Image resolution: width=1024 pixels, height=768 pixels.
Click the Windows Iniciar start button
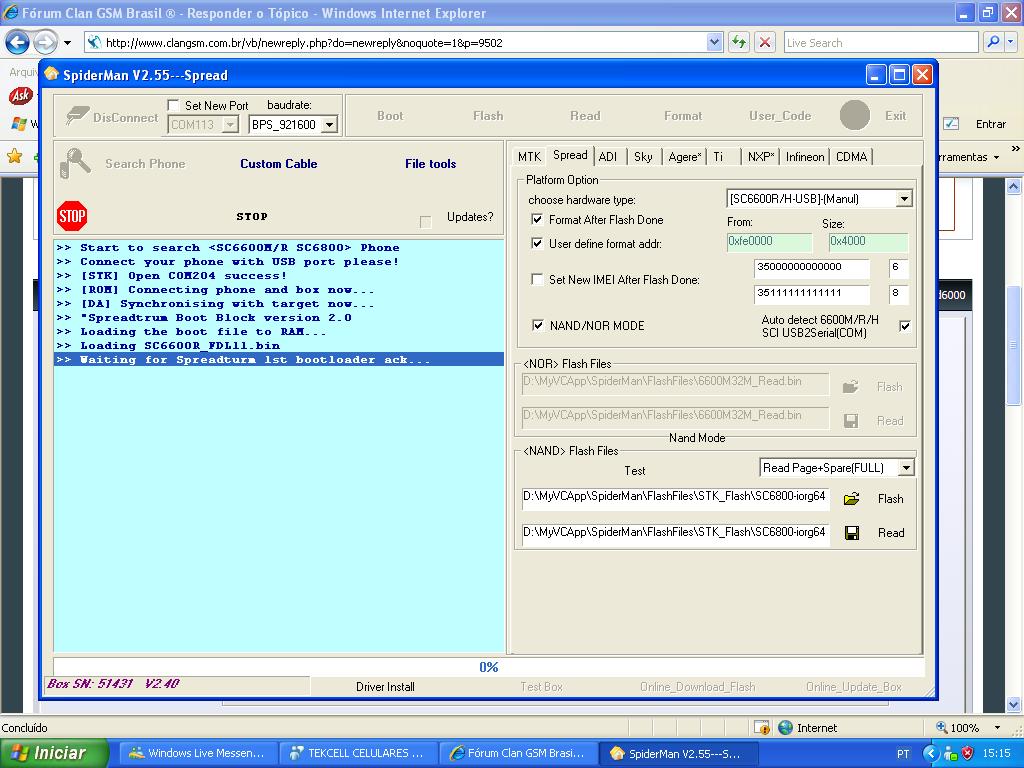coord(54,753)
